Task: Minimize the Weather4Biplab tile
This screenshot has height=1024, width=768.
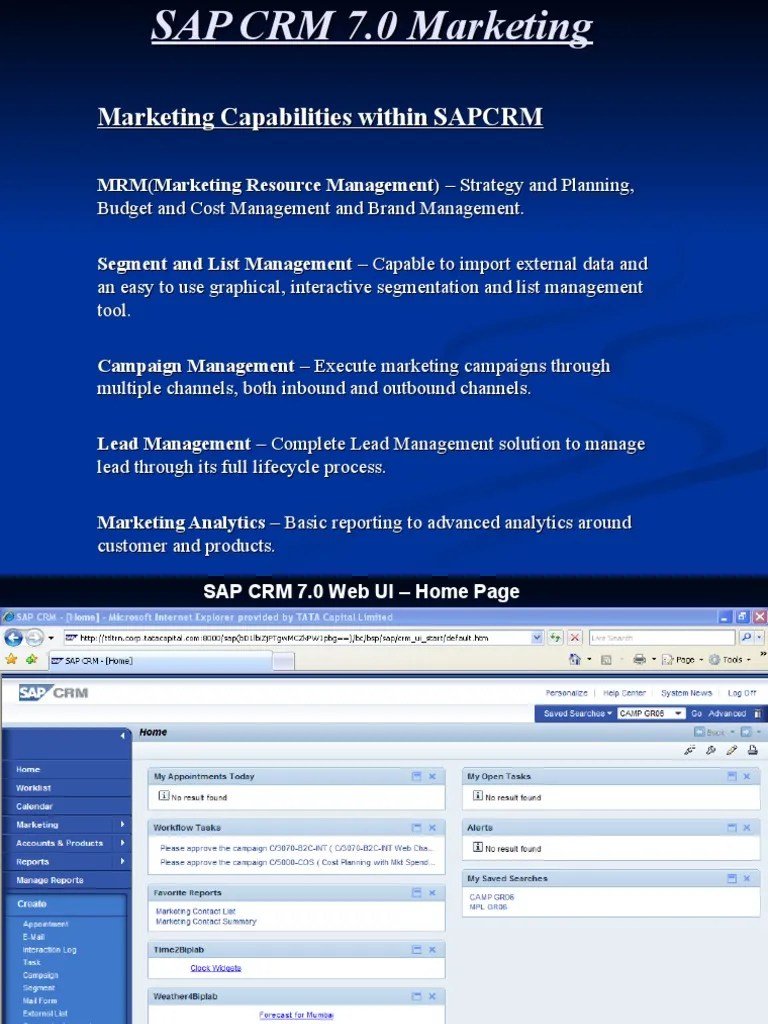Action: pyautogui.click(x=417, y=997)
